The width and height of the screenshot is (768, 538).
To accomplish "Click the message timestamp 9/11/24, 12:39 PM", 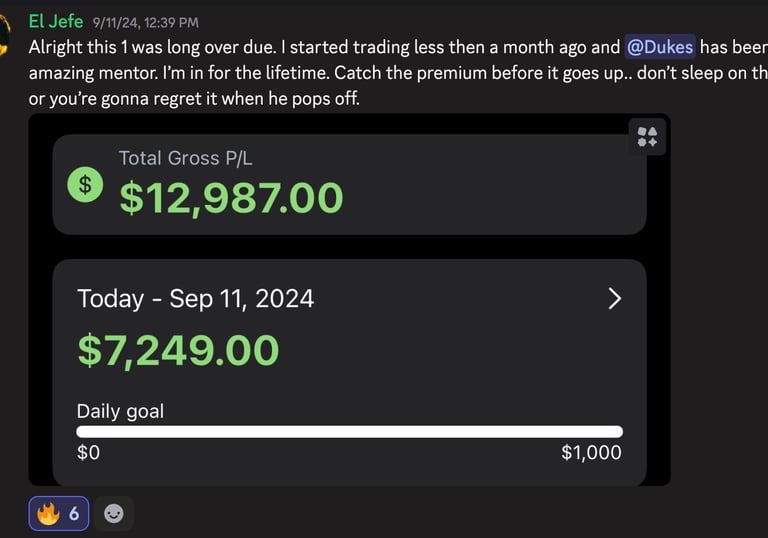I will click(145, 23).
